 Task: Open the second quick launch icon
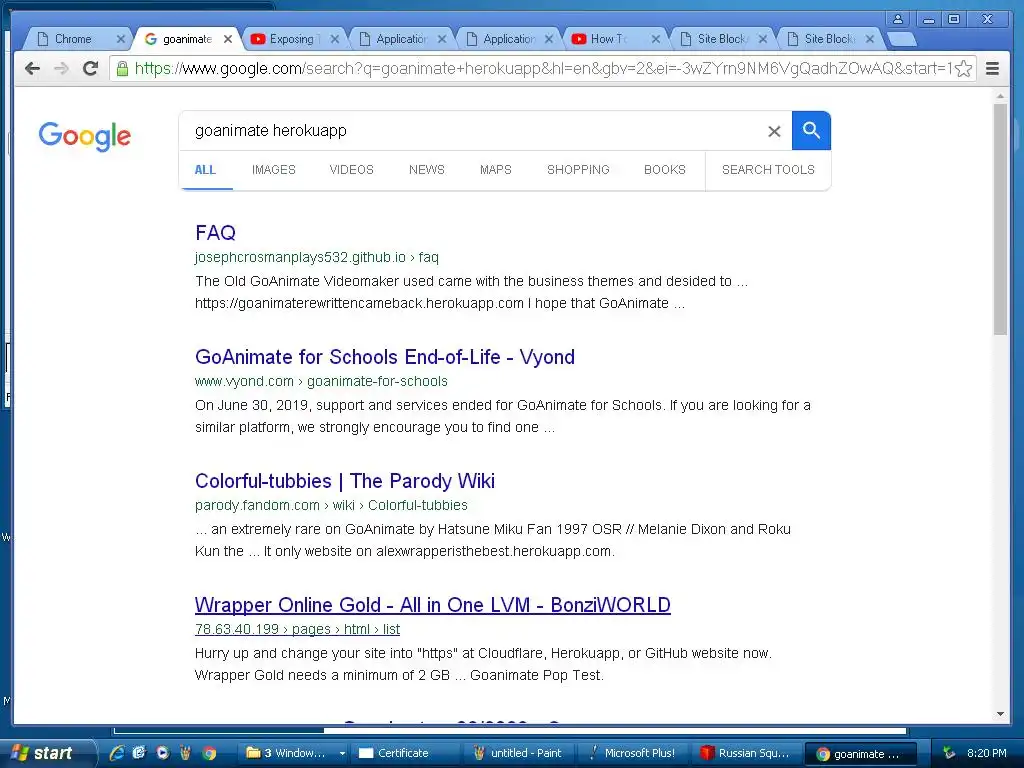[x=139, y=753]
